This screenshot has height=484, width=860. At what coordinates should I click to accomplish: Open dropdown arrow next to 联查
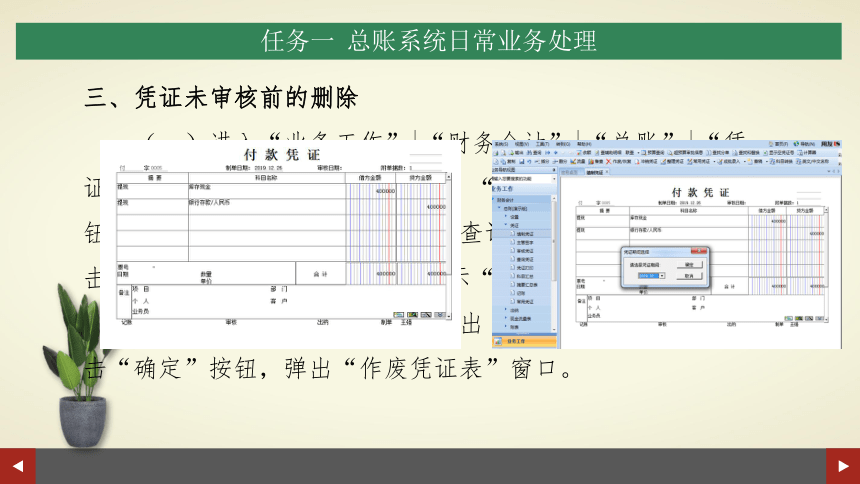(x=638, y=153)
